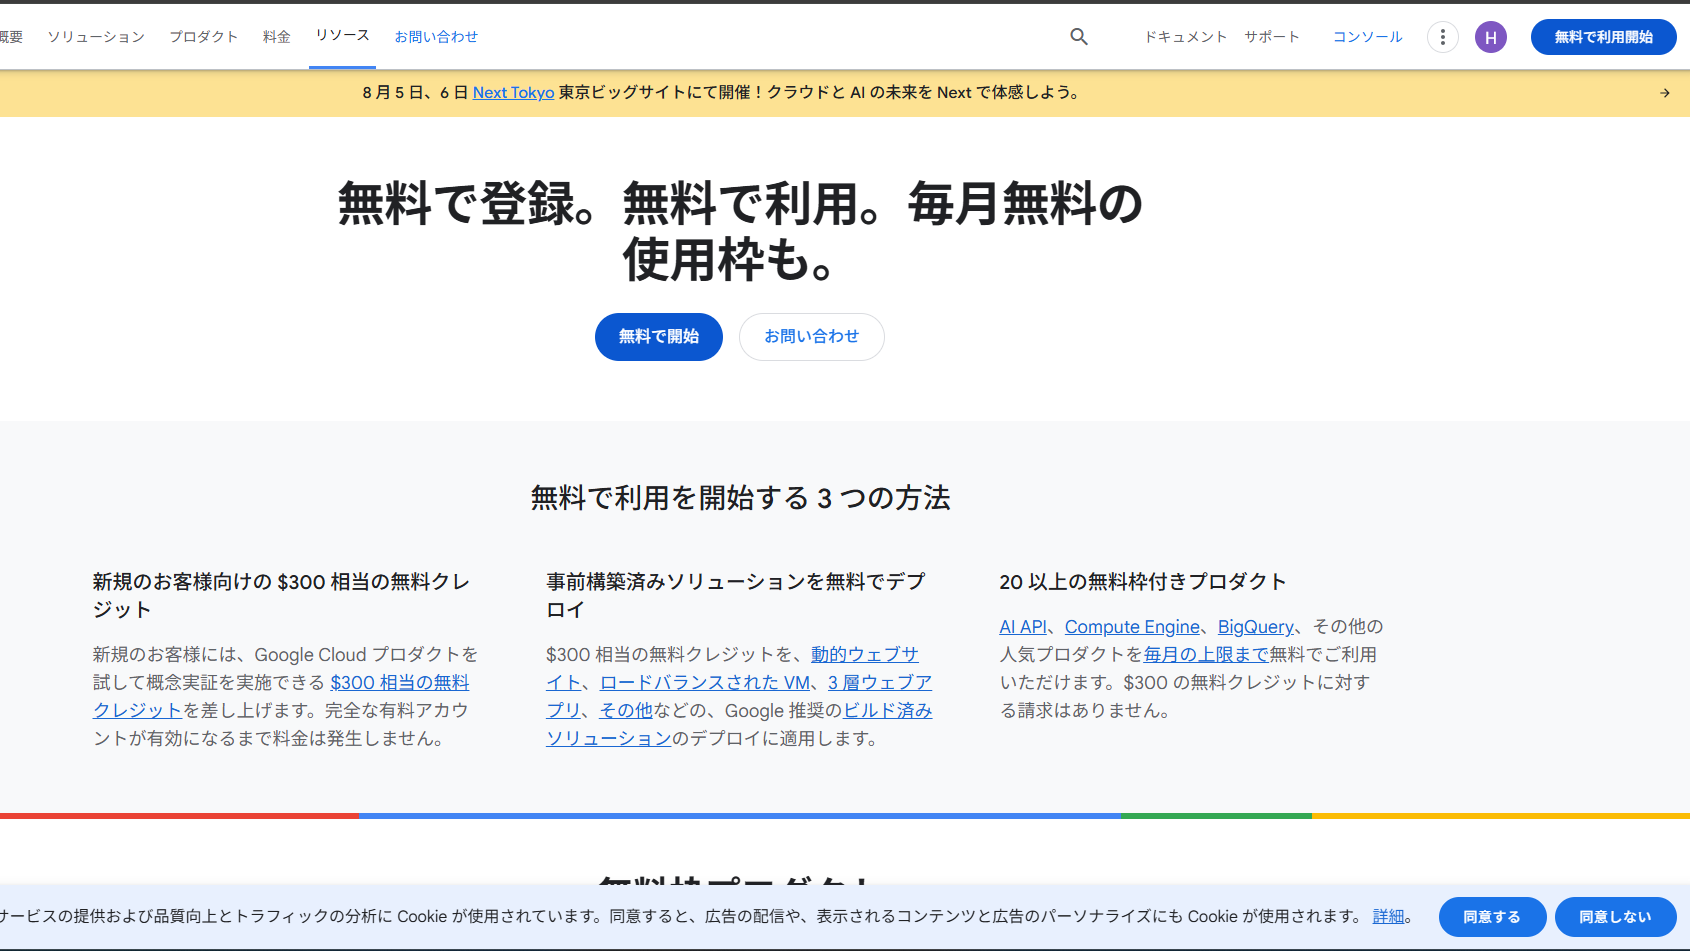Open the three-dot more options menu
This screenshot has width=1690, height=951.
(x=1442, y=37)
